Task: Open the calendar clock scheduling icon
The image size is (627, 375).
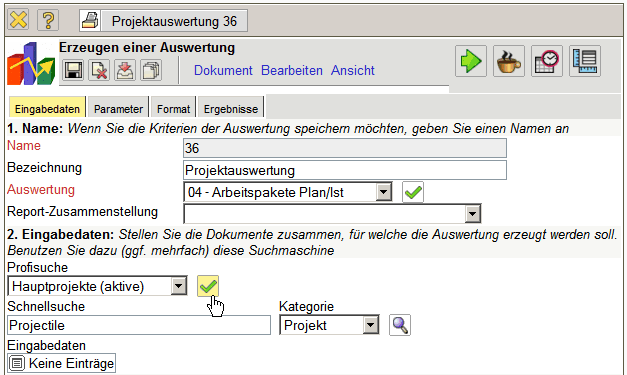Action: [547, 61]
